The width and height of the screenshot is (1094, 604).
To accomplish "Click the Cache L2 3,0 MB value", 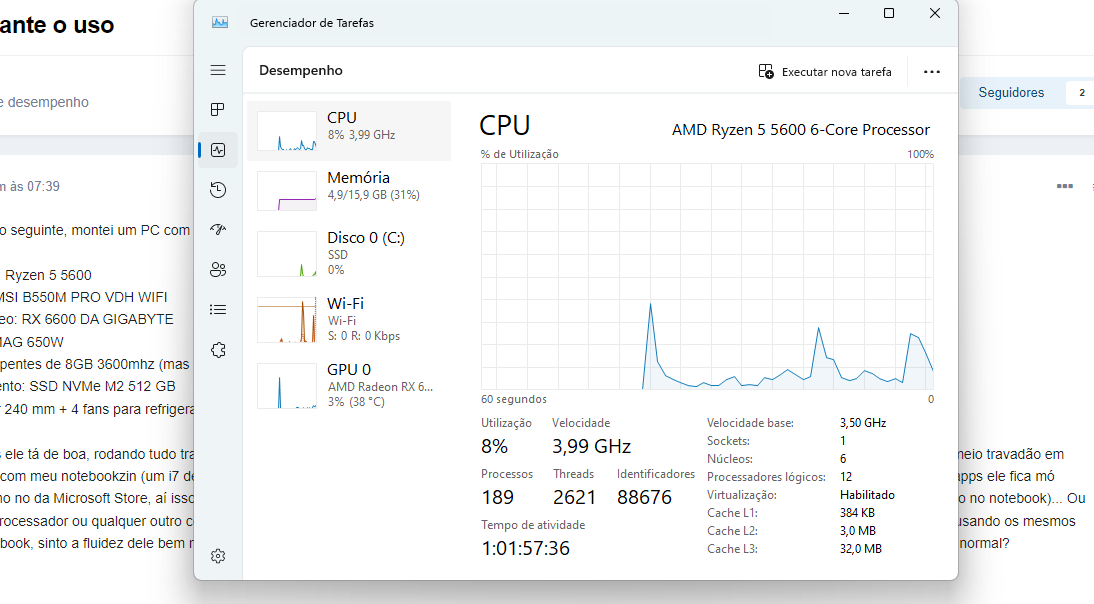I will click(857, 531).
